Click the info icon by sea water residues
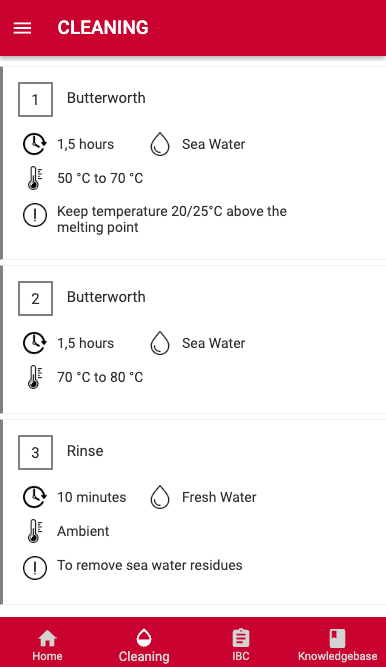The width and height of the screenshot is (386, 667). 34,567
